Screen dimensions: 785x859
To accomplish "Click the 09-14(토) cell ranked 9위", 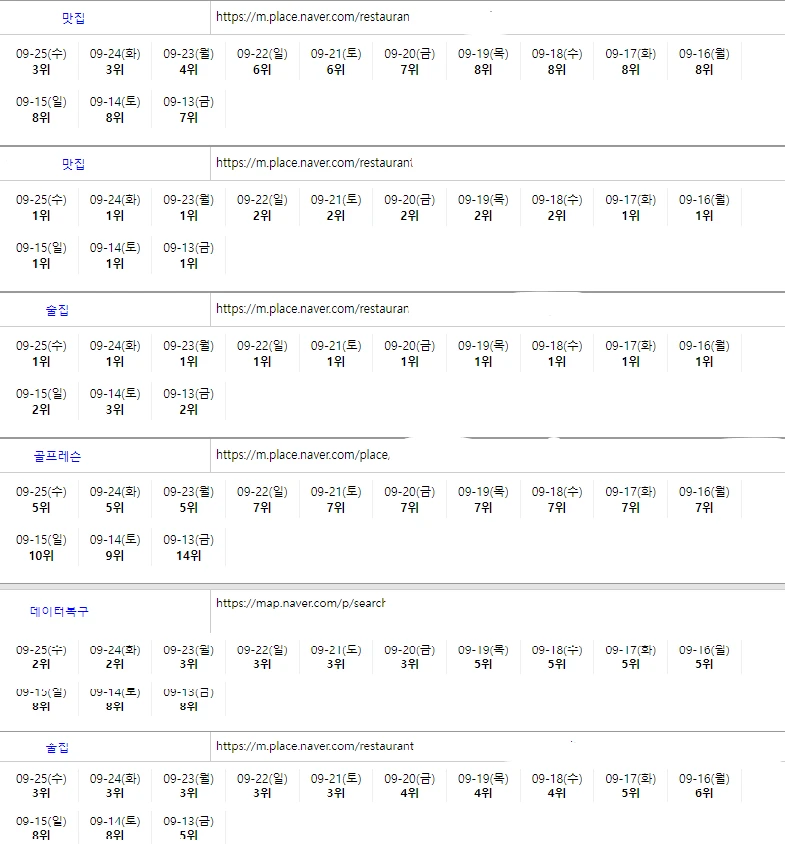I will click(x=115, y=548).
